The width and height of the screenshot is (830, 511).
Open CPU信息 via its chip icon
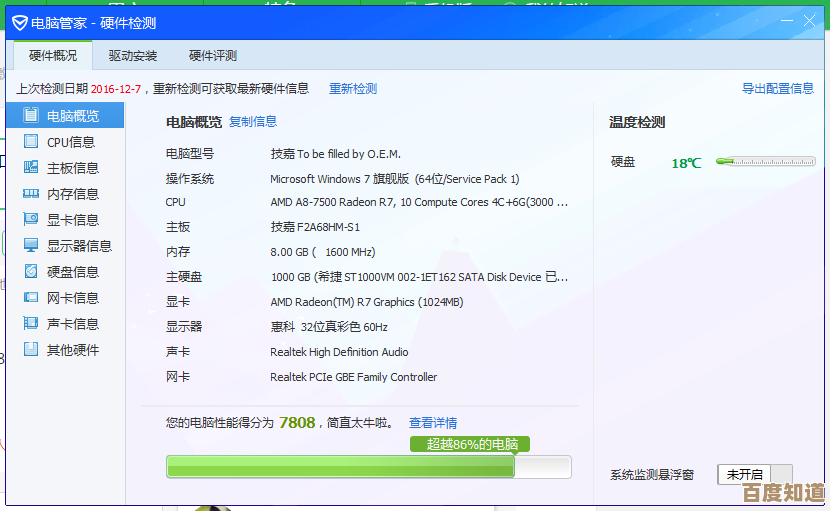(x=31, y=141)
